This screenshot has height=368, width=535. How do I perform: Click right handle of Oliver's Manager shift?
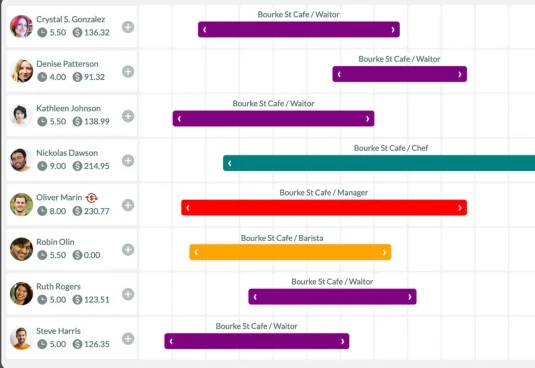pyautogui.click(x=460, y=208)
